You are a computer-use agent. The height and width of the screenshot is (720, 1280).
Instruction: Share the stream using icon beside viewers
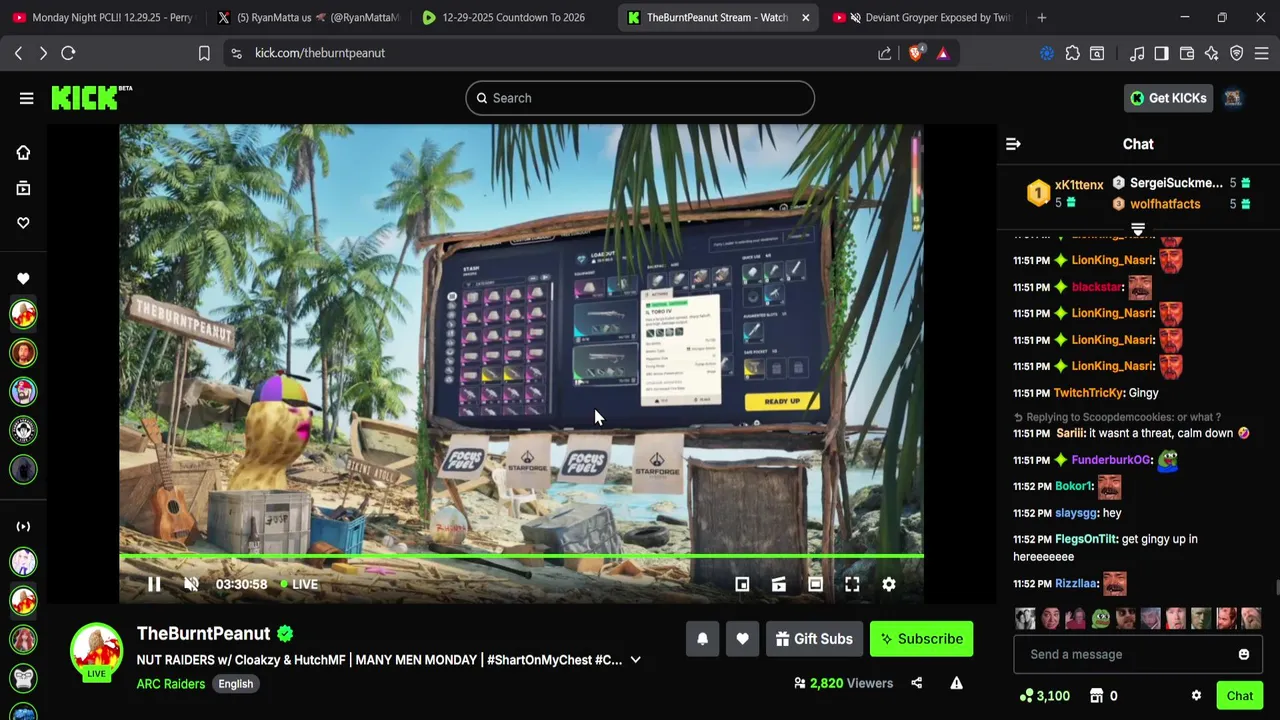coord(916,683)
